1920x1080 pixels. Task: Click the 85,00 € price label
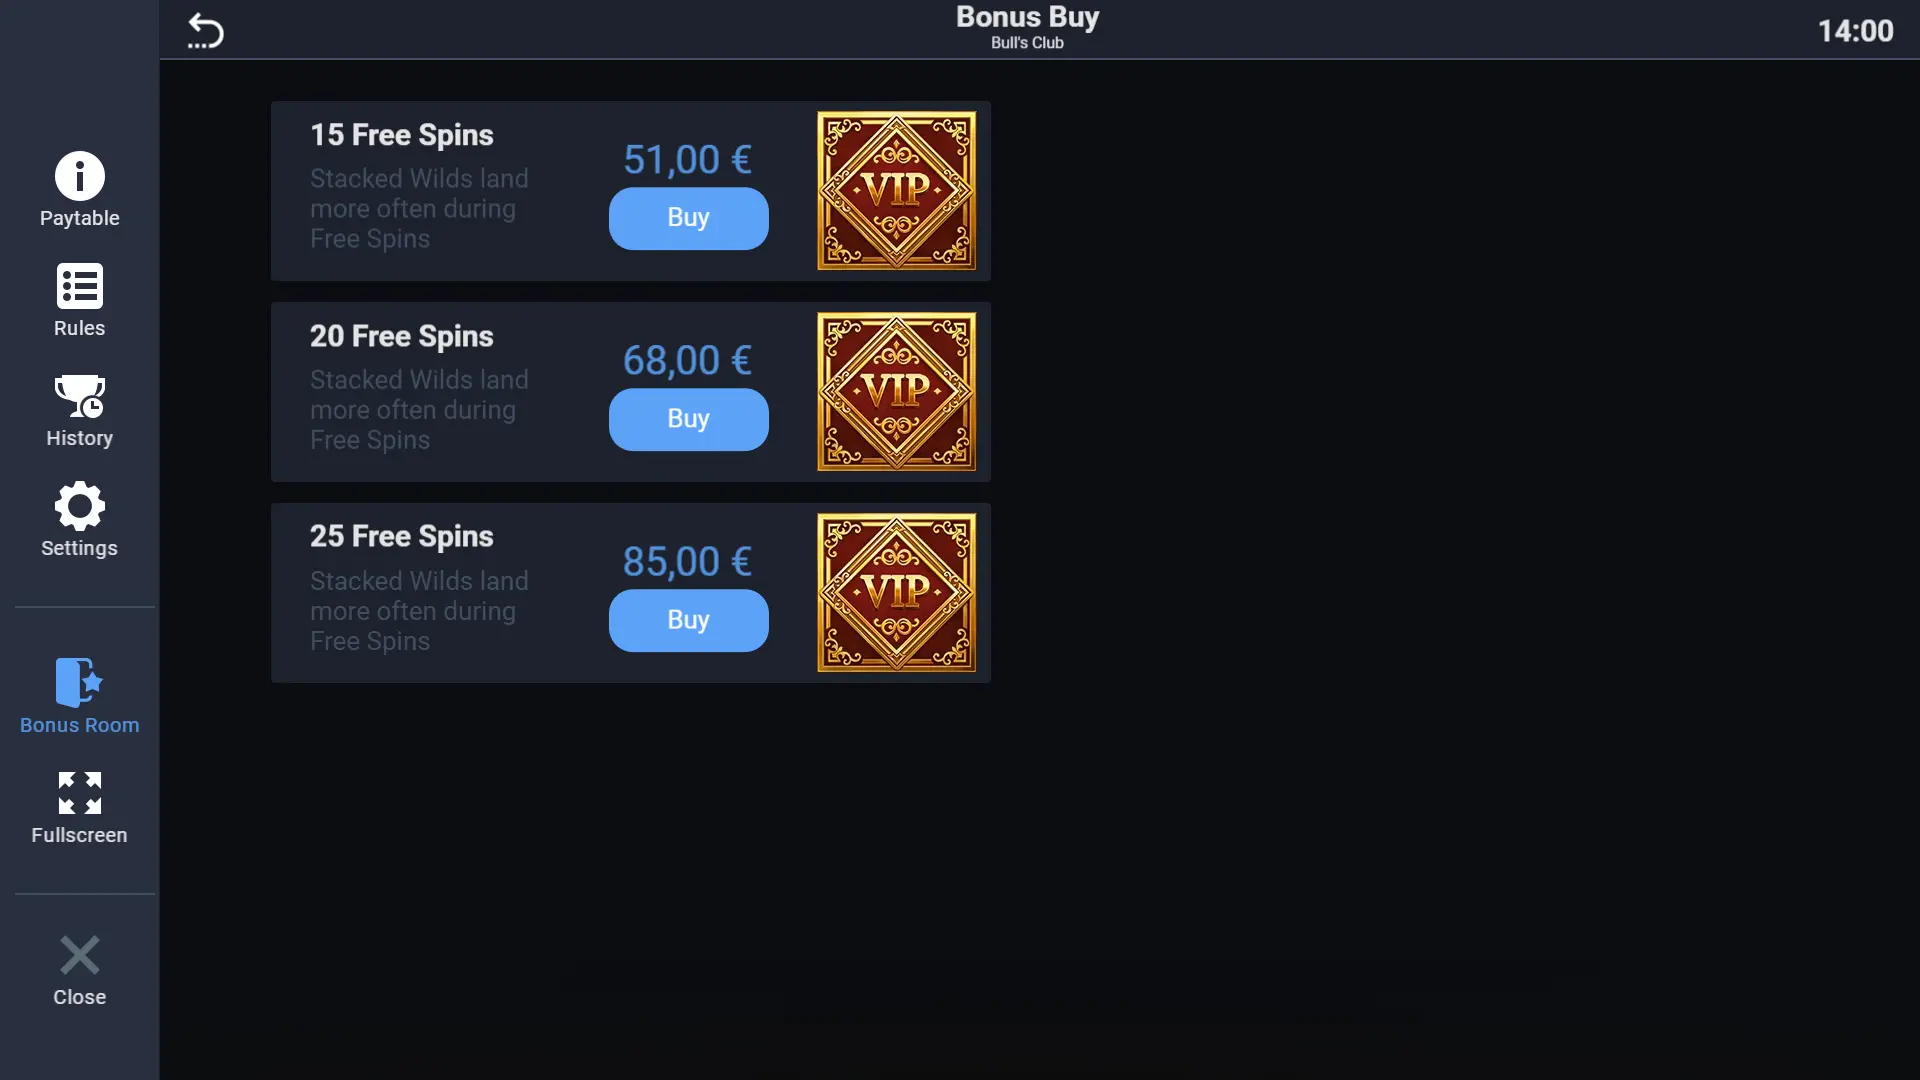(687, 562)
